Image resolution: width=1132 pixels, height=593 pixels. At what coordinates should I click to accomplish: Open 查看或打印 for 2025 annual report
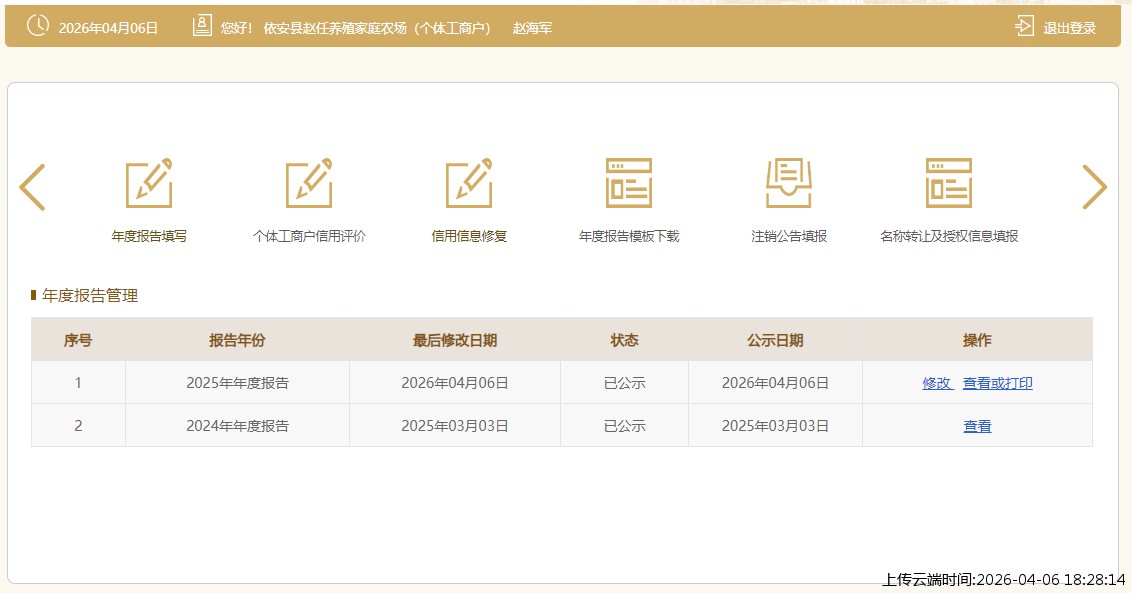pyautogui.click(x=997, y=383)
